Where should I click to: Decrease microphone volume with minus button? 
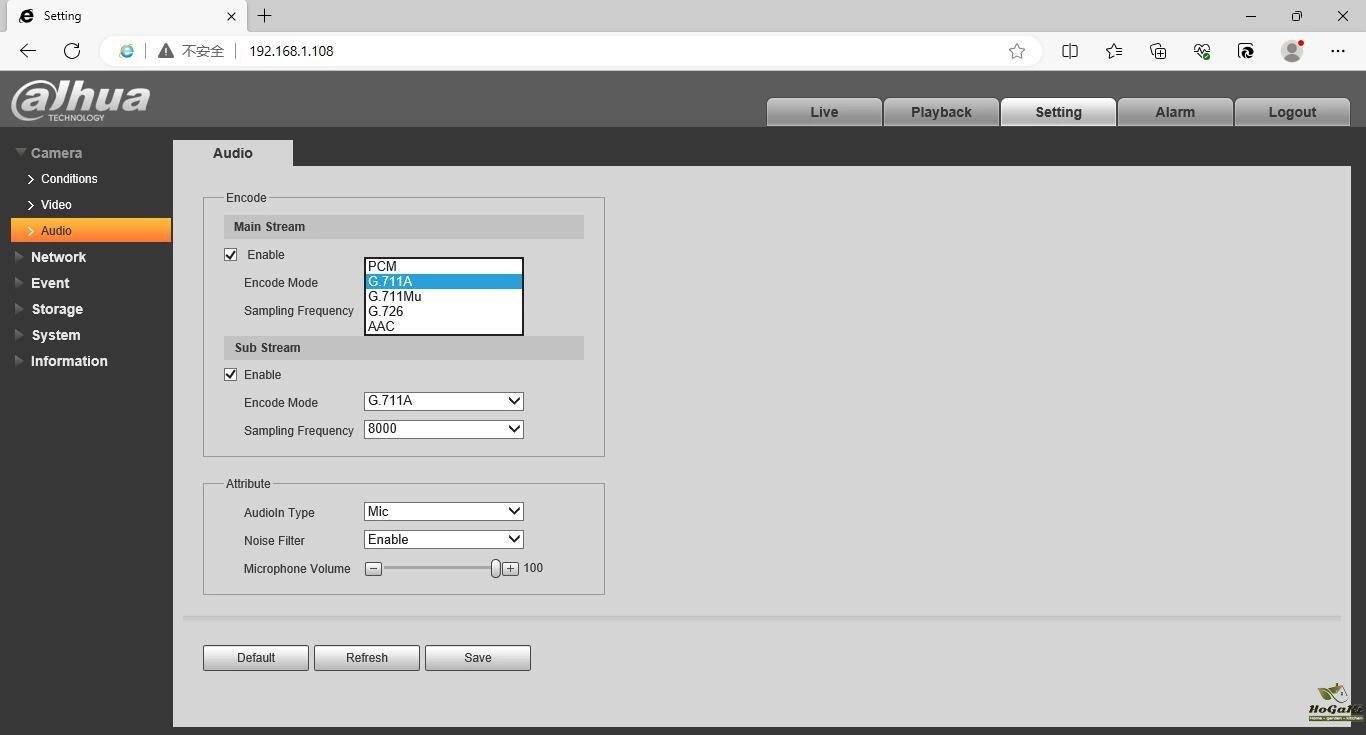pos(373,569)
